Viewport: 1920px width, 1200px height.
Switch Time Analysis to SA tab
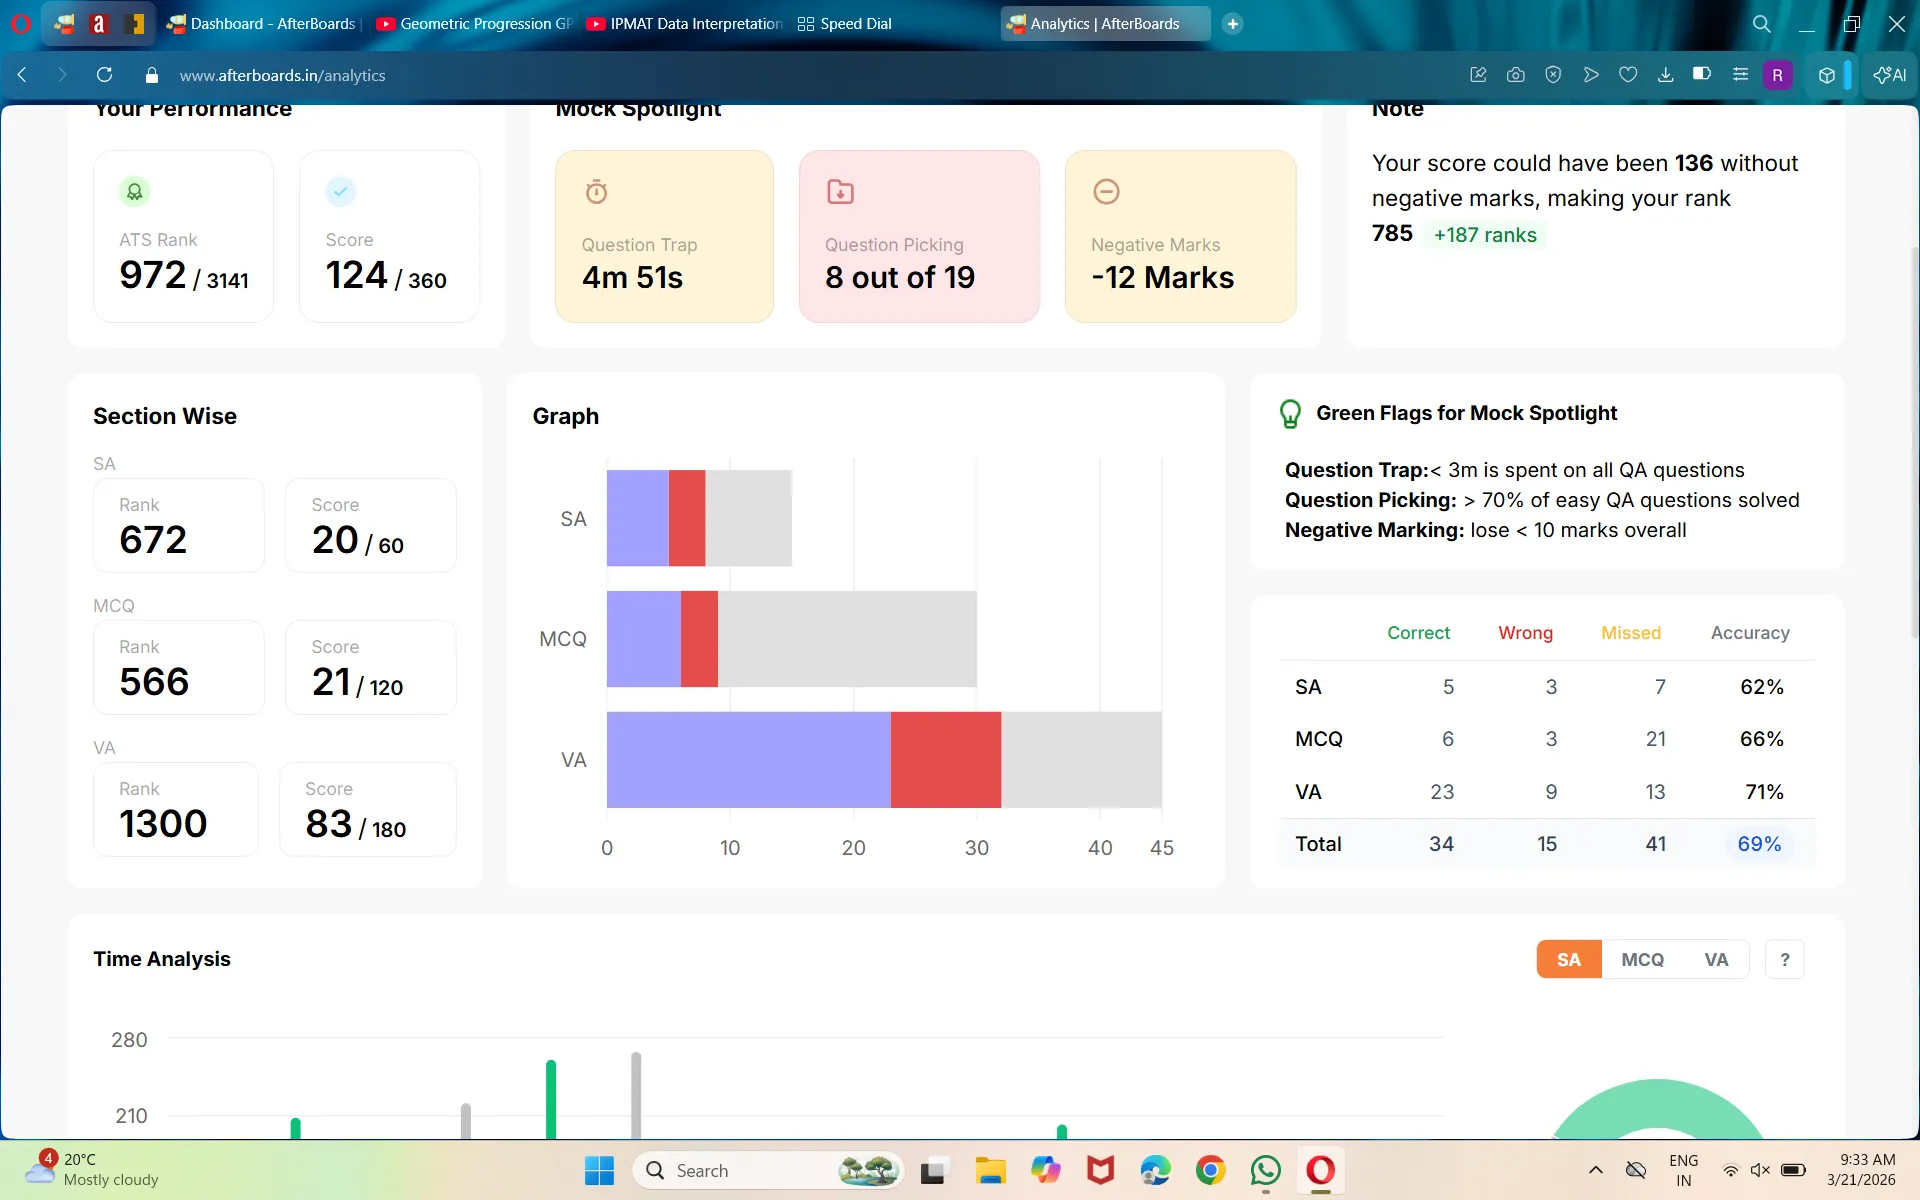click(x=1569, y=960)
